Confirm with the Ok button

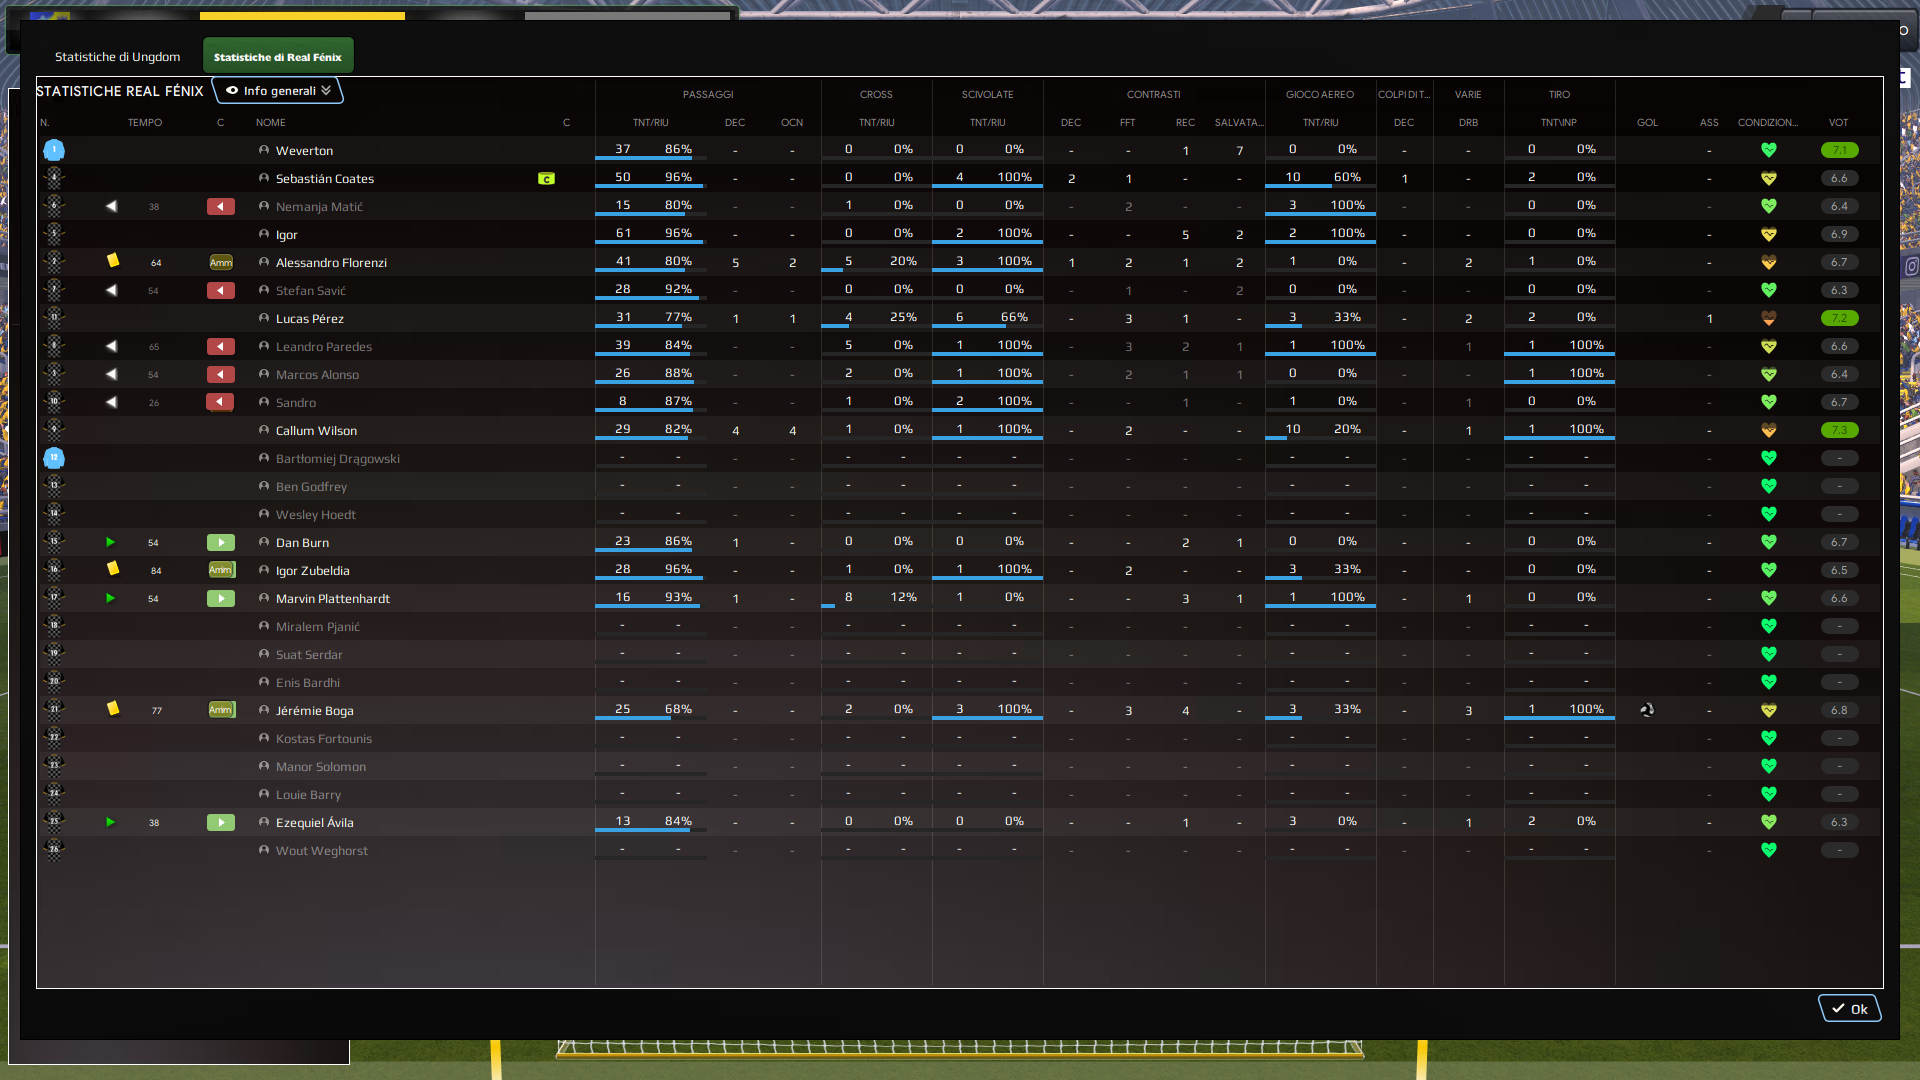tap(1849, 1008)
